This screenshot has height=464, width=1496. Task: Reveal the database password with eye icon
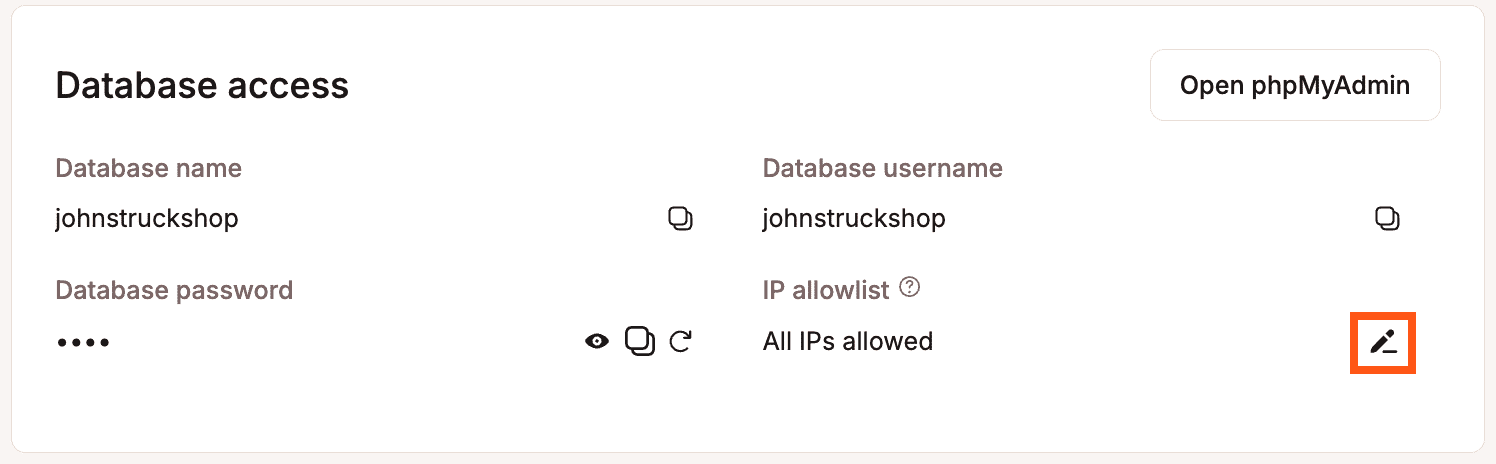[597, 341]
